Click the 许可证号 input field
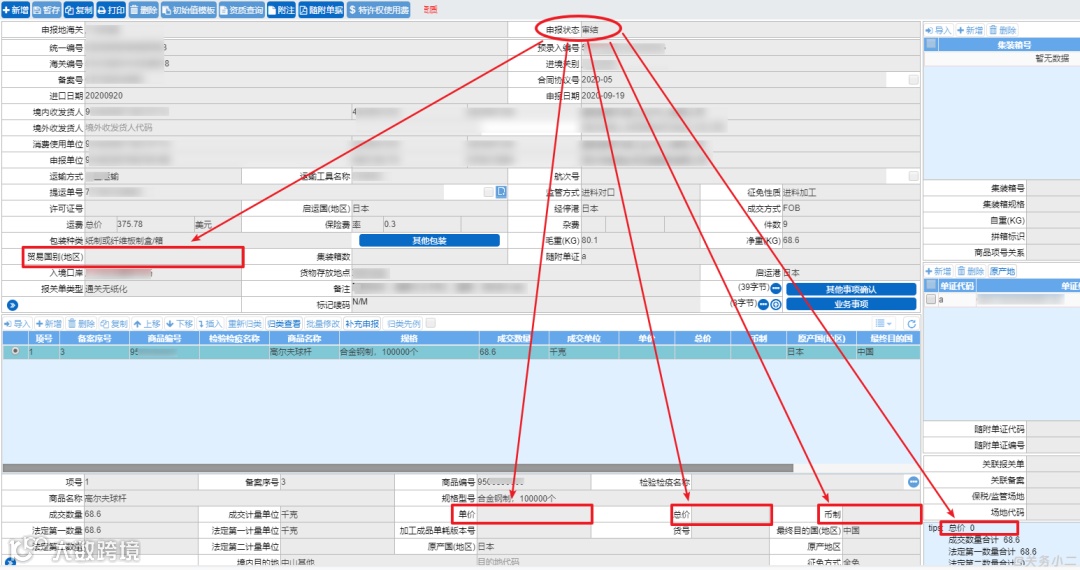1080x570 pixels. [x=163, y=209]
